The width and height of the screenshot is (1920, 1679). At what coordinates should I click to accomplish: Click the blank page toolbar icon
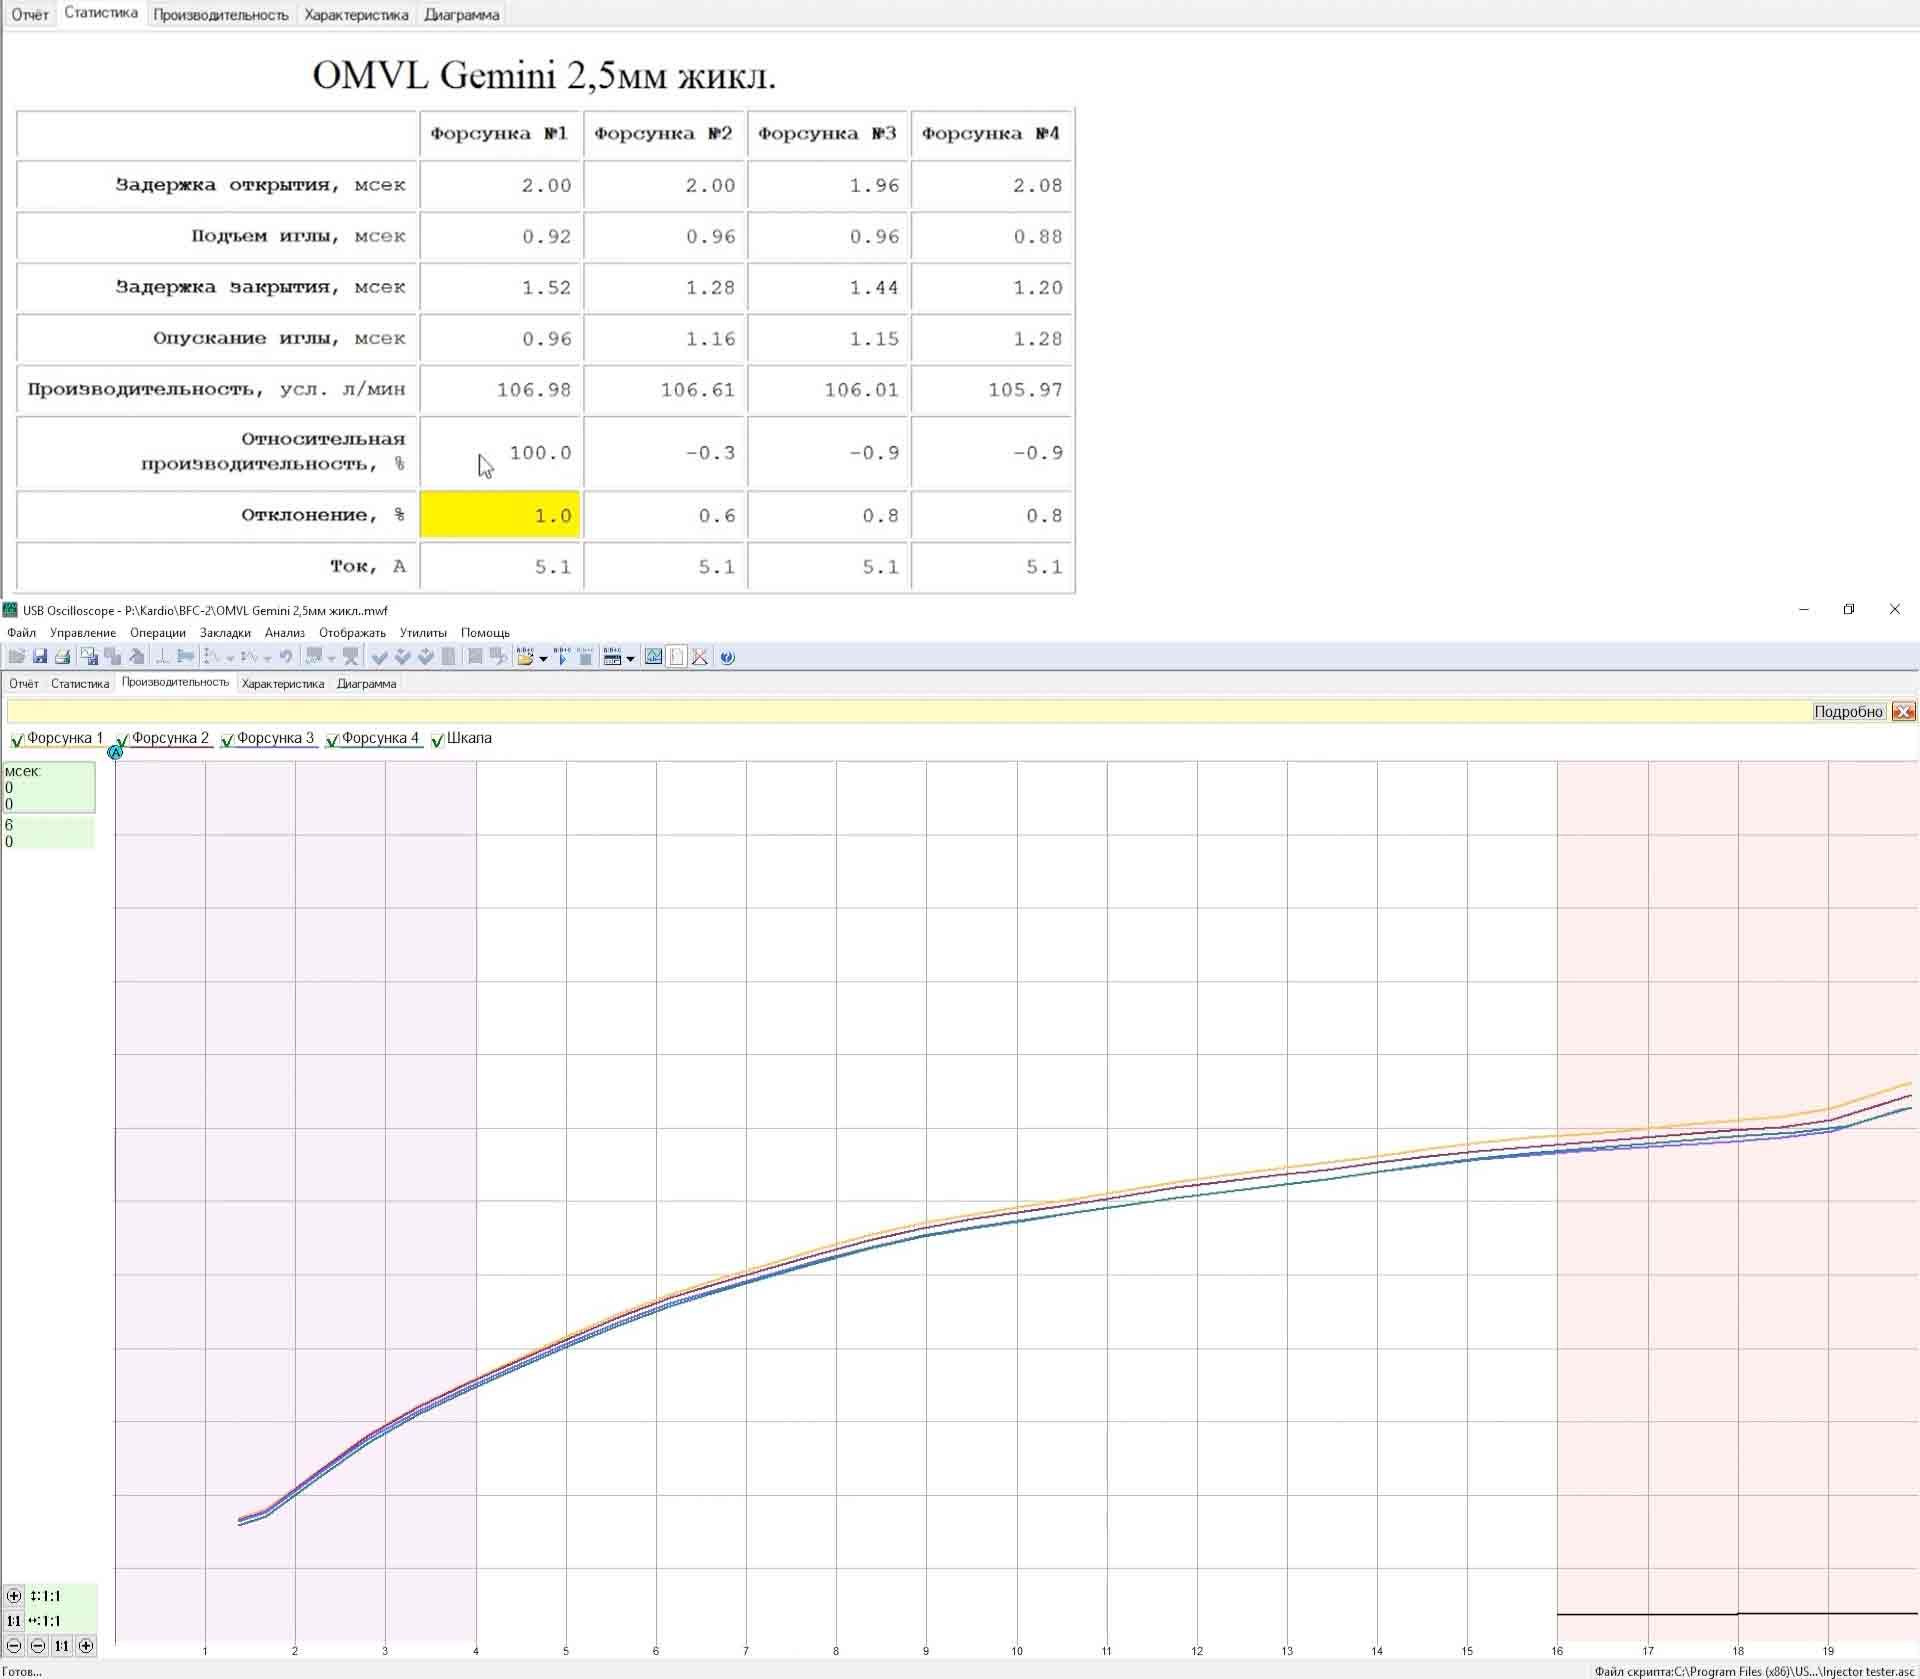click(x=677, y=657)
